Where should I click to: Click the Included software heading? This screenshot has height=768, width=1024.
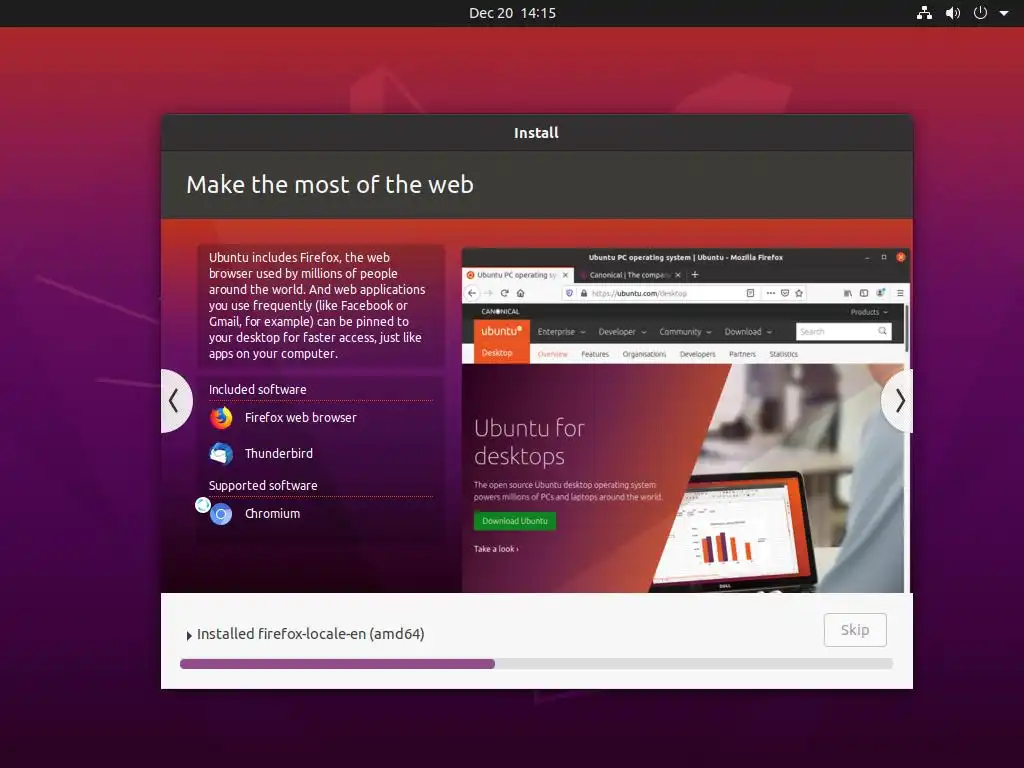pyautogui.click(x=257, y=389)
